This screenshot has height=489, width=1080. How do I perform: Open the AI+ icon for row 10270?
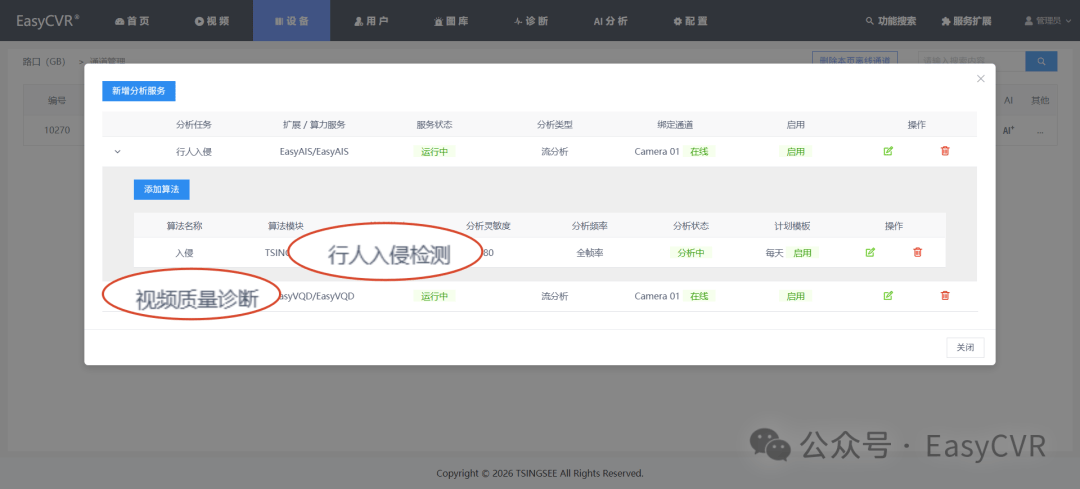point(1008,130)
